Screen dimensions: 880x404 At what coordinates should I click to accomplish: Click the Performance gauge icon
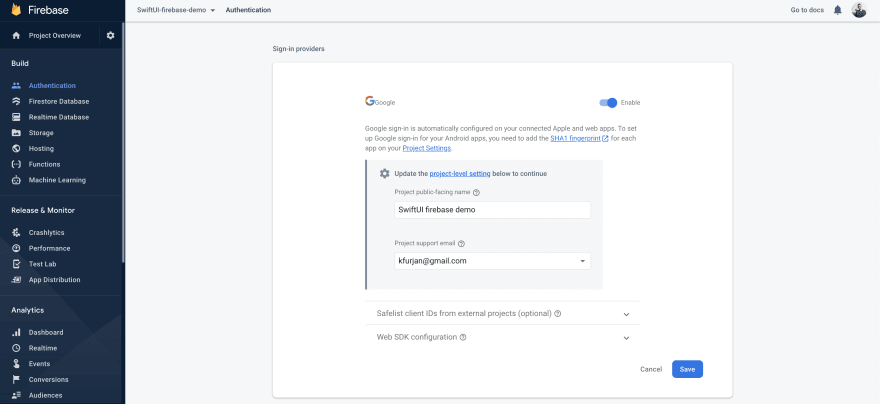(16, 248)
